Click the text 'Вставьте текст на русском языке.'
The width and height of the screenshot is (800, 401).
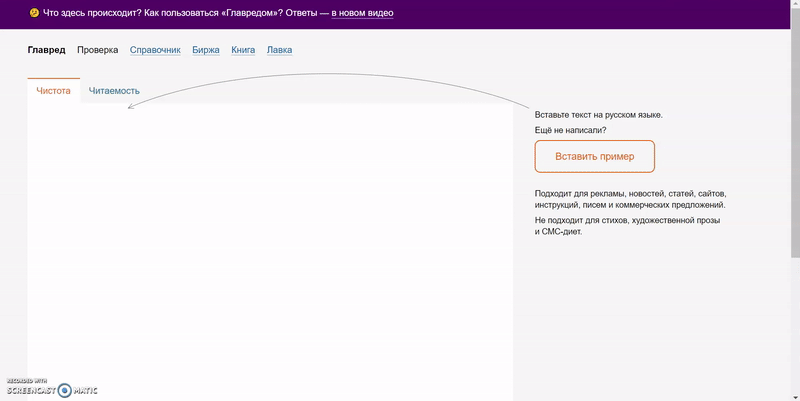click(598, 115)
